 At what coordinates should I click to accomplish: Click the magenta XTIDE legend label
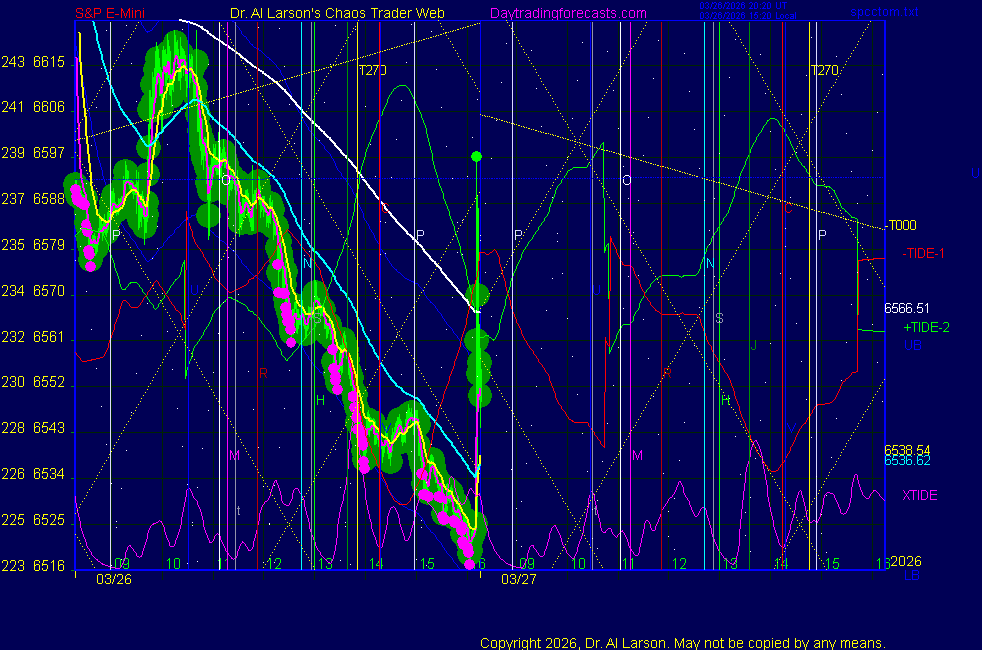coord(920,495)
